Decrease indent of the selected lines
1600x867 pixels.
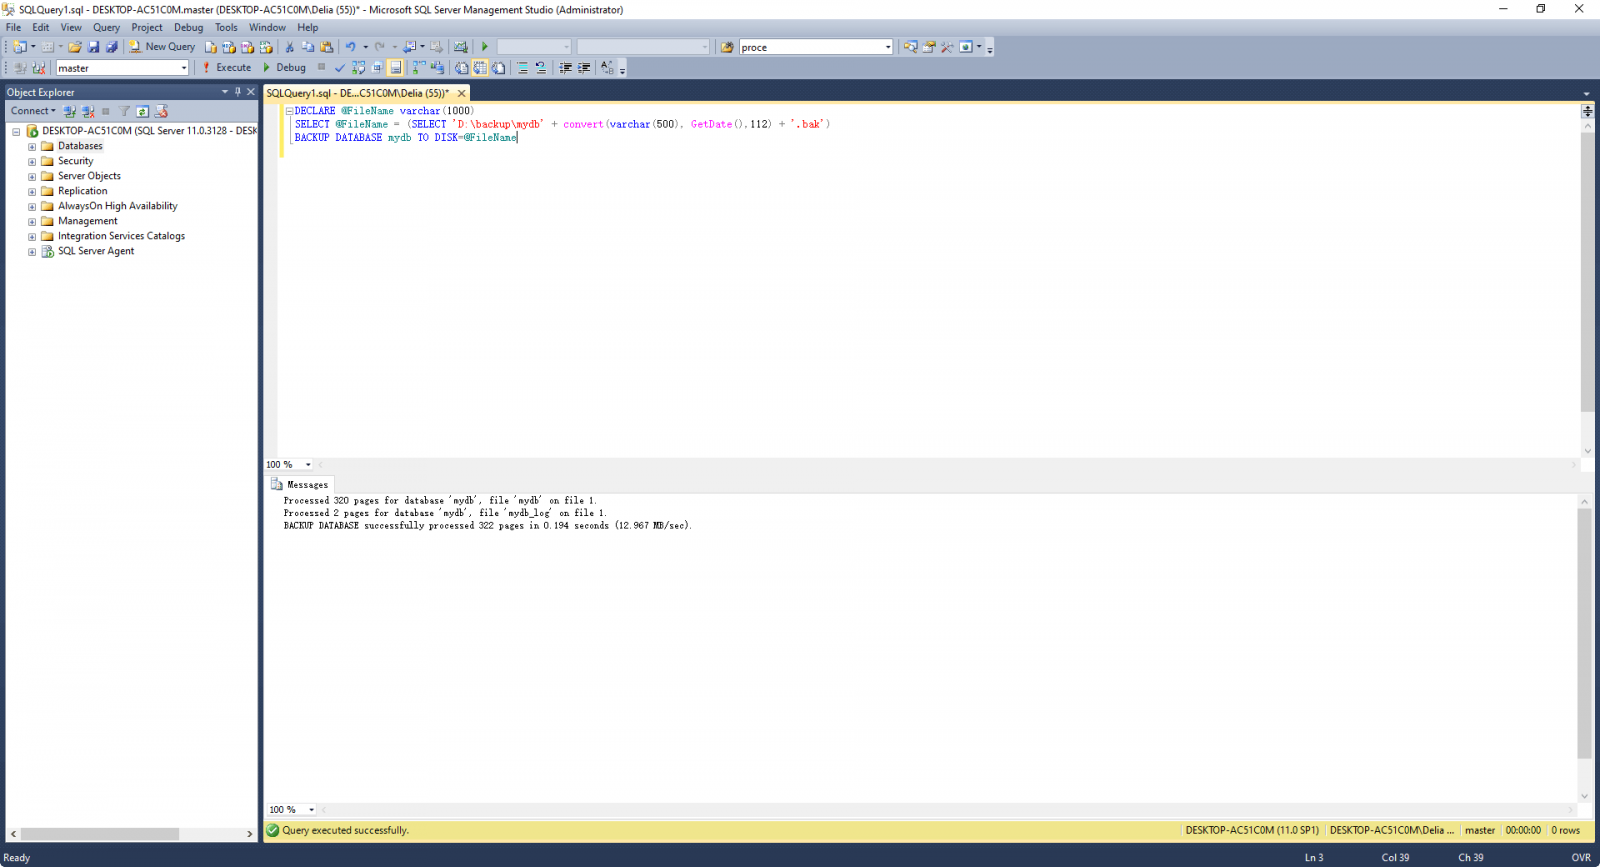pos(566,68)
